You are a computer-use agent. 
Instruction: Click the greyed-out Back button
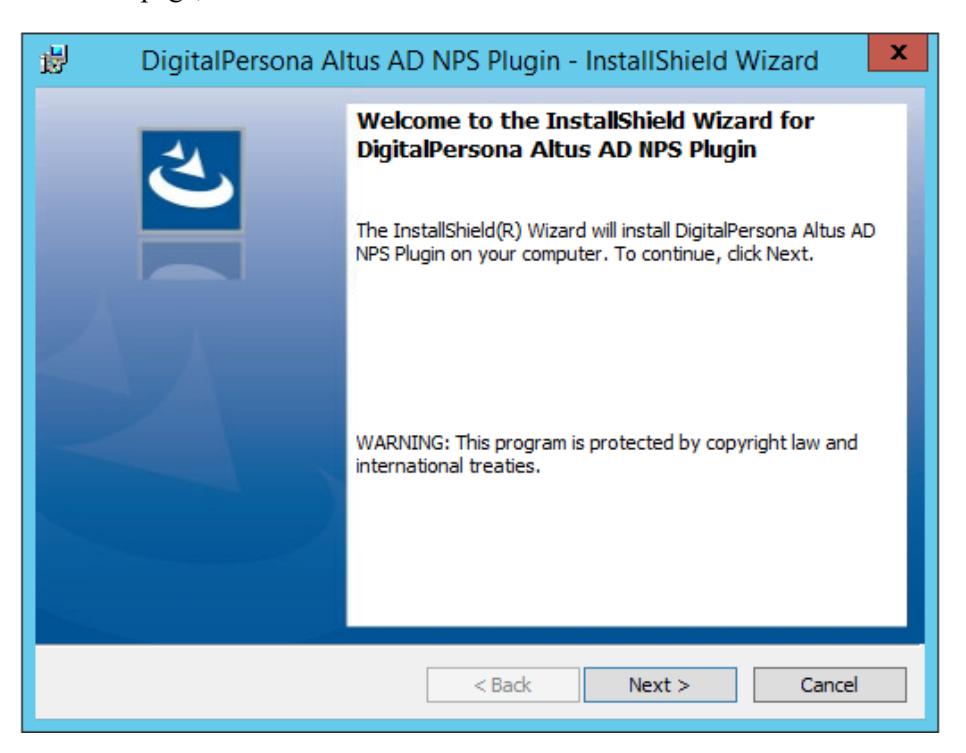(x=503, y=685)
